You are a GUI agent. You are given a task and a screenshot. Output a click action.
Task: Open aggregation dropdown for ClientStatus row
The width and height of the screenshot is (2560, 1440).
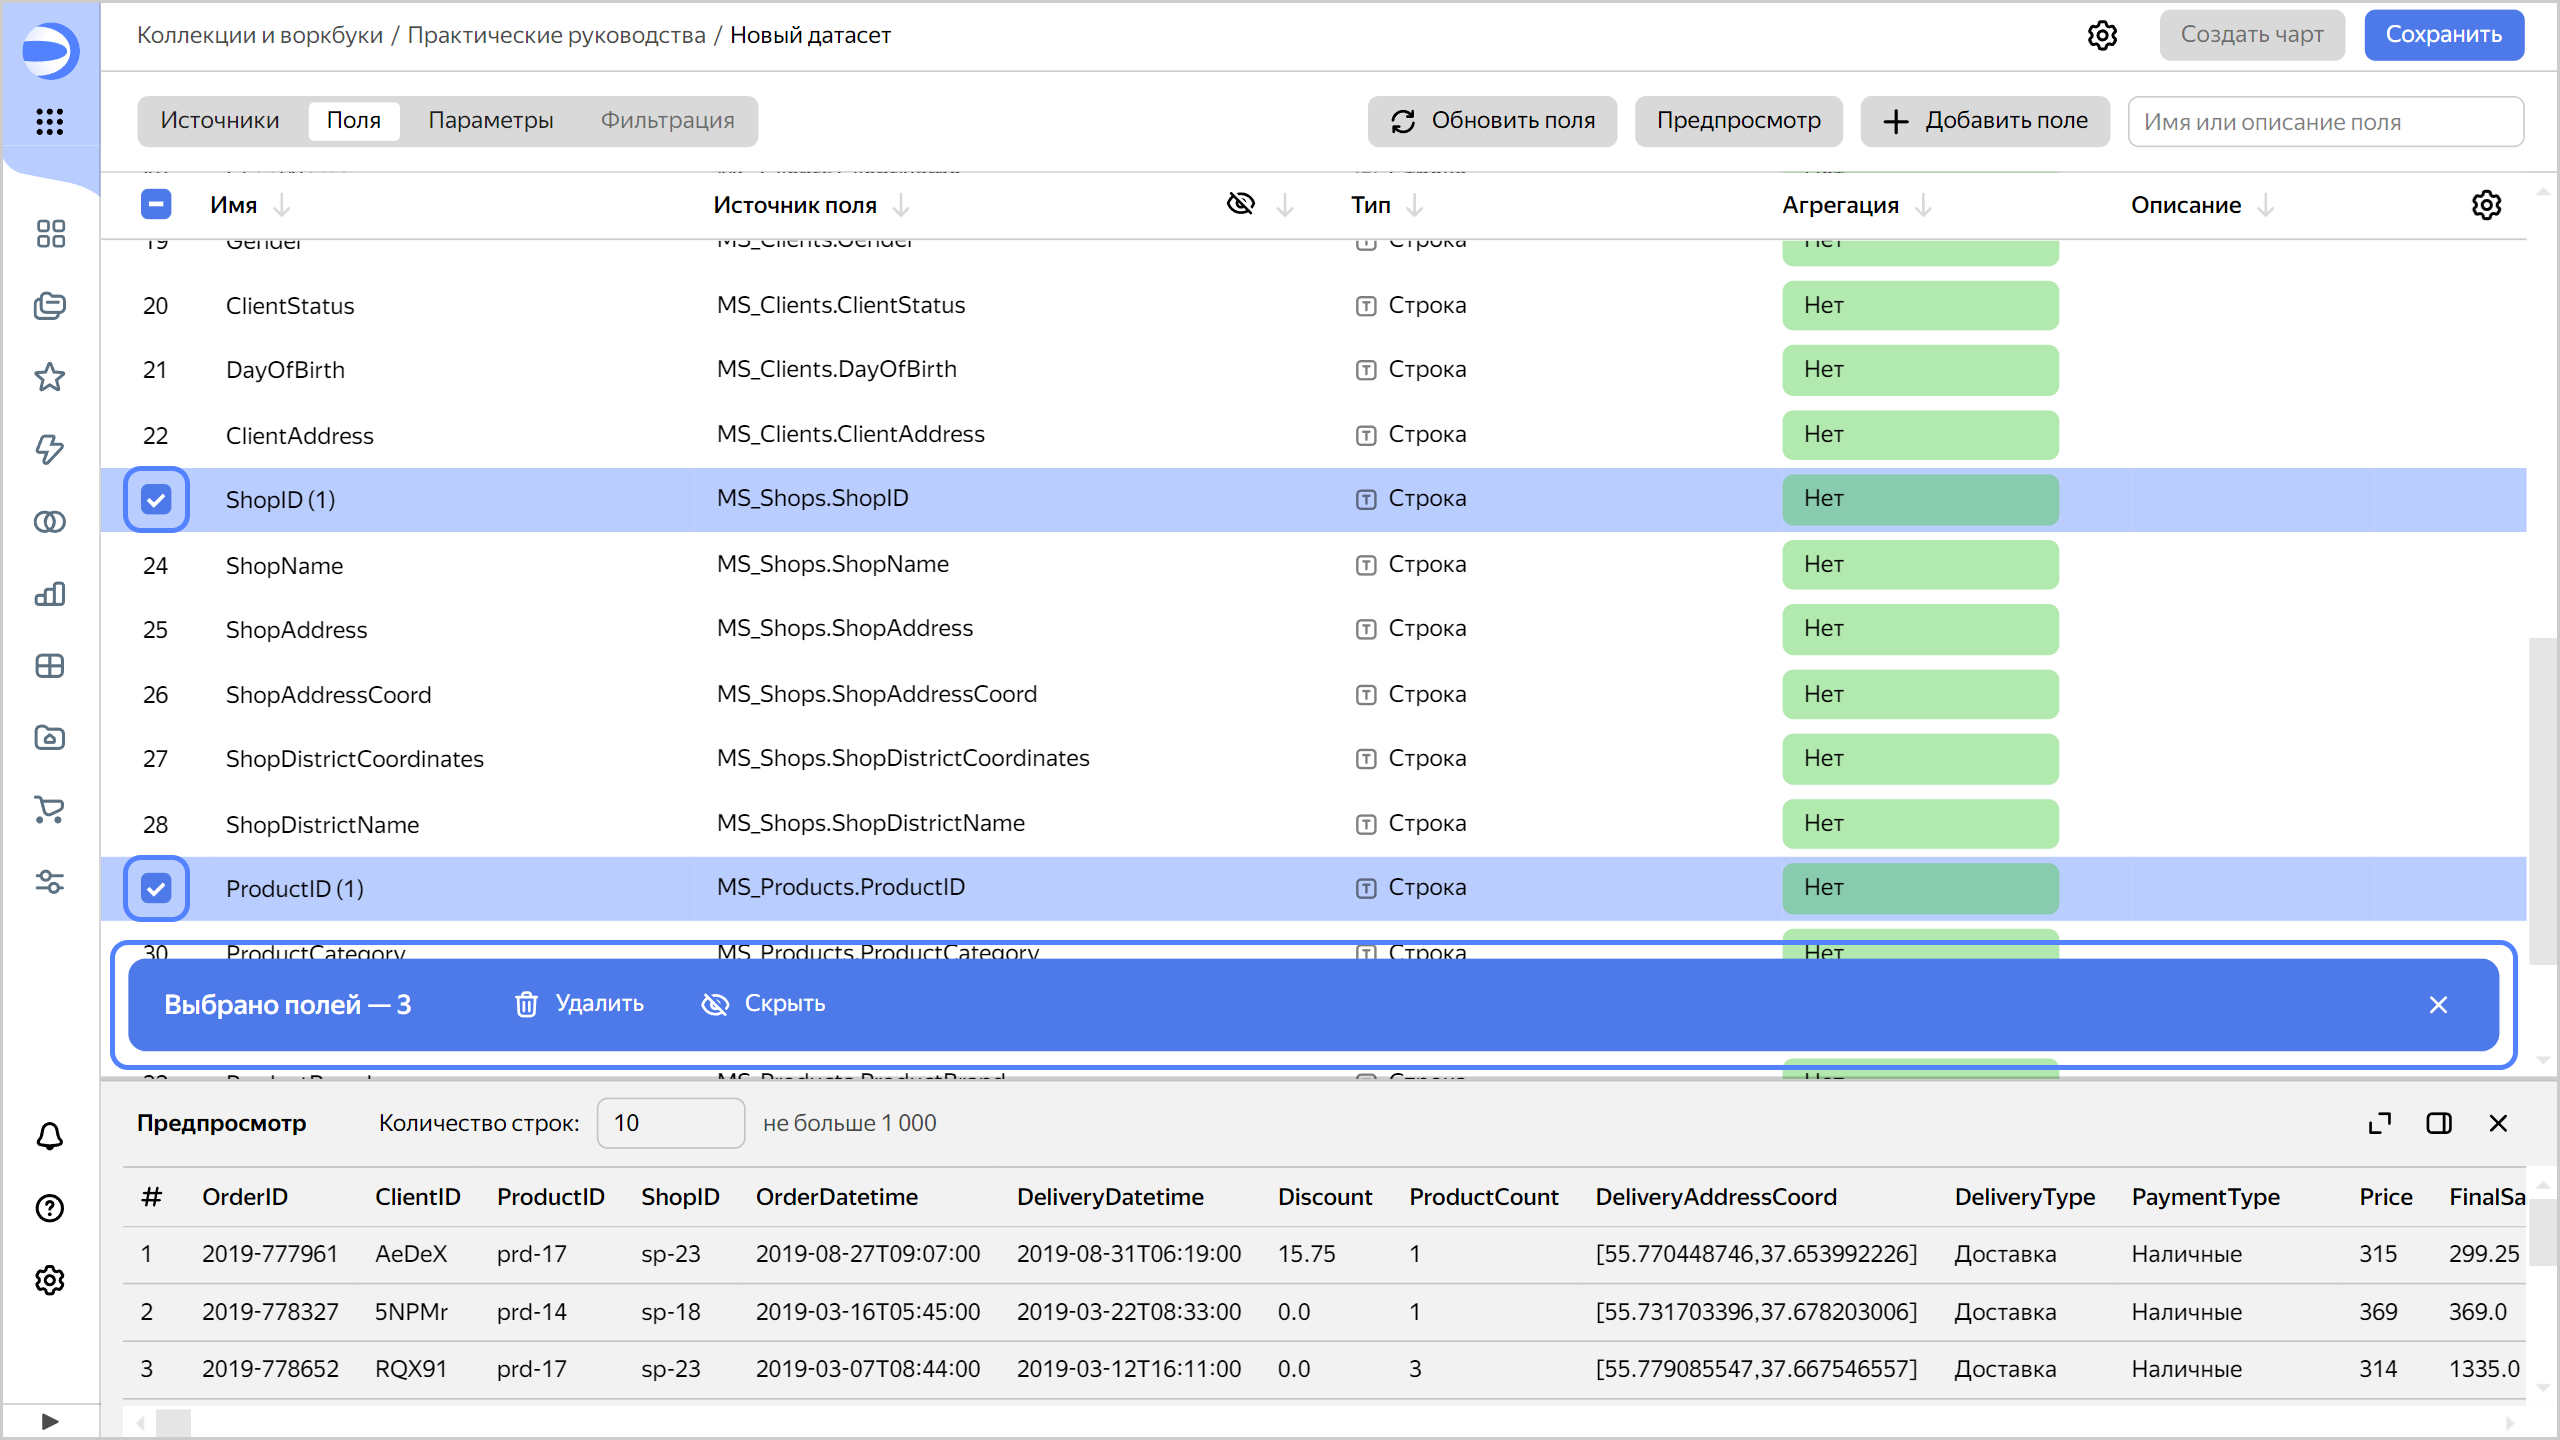click(x=1919, y=305)
